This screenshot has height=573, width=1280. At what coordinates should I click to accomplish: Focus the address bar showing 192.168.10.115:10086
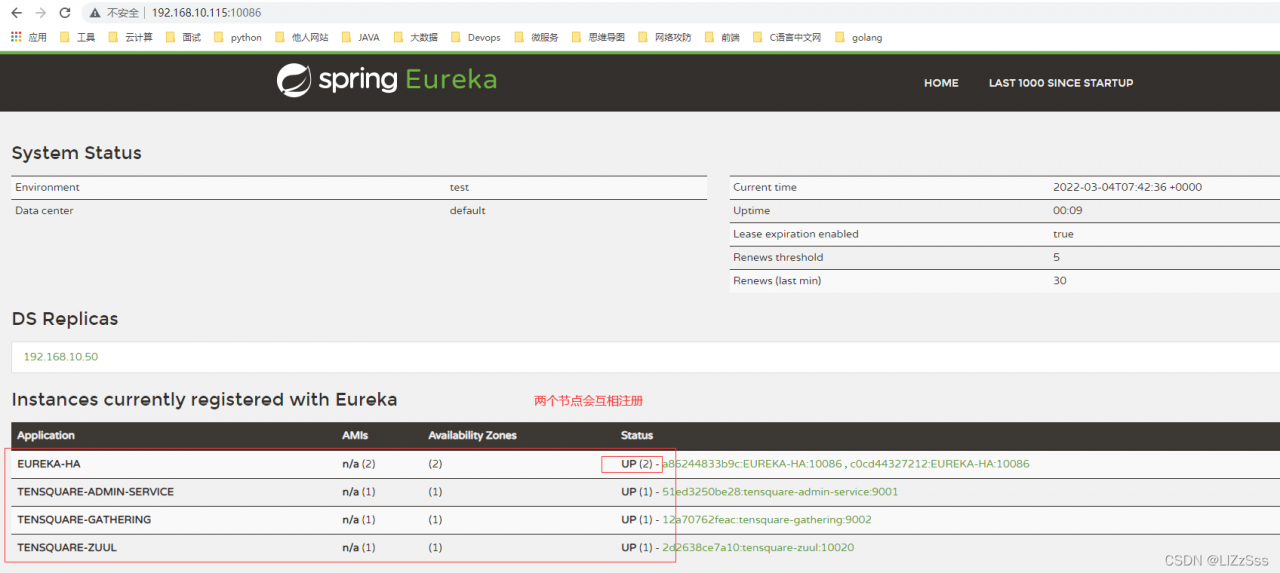click(206, 13)
